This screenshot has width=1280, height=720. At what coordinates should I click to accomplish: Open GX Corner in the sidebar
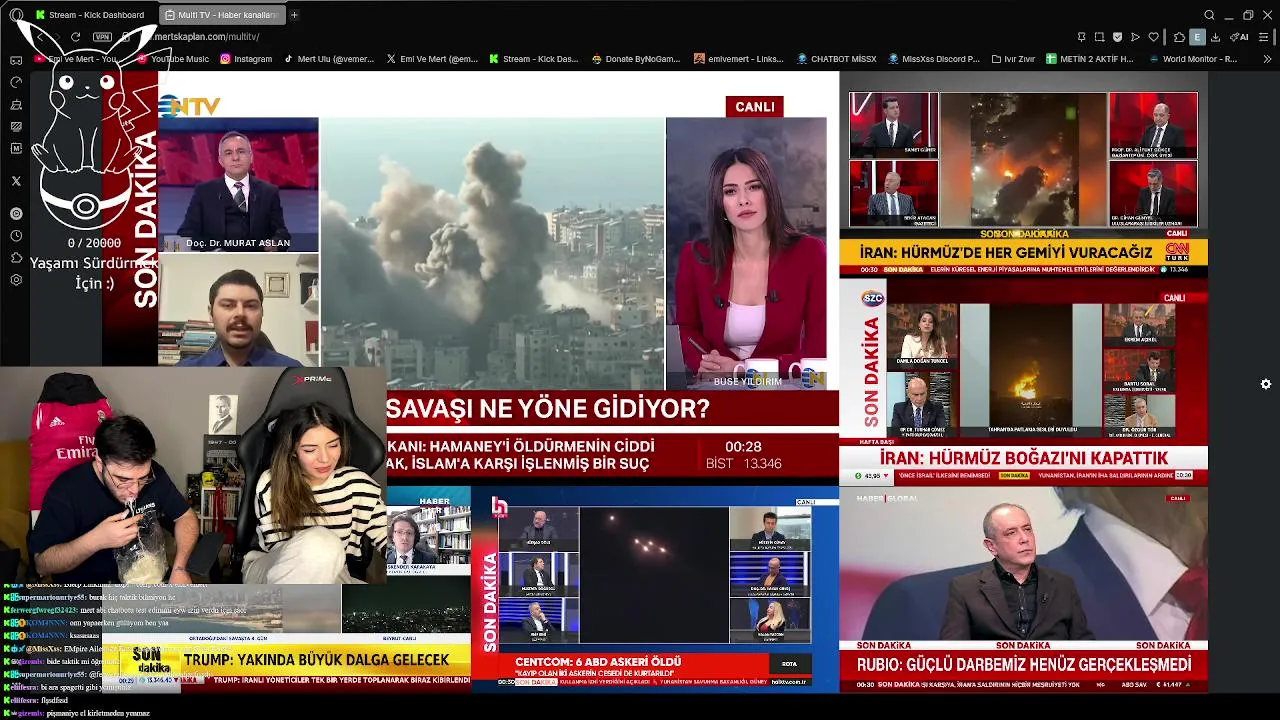(16, 60)
